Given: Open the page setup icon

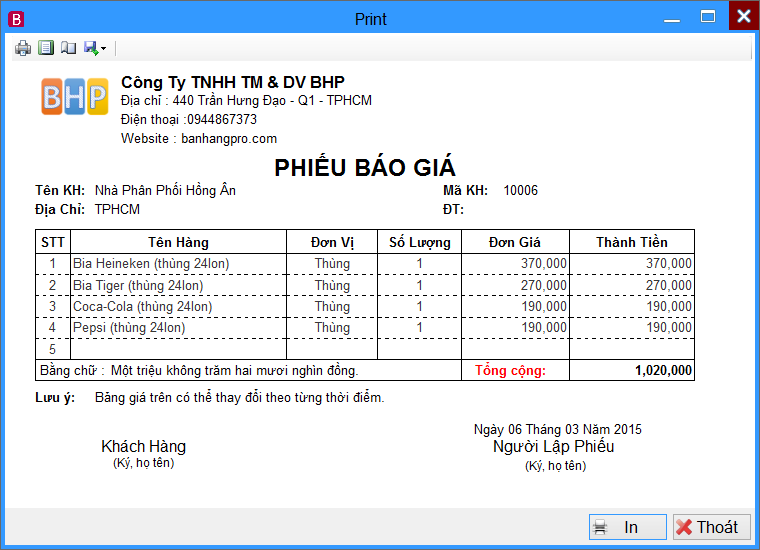Looking at the screenshot, I should (x=68, y=47).
